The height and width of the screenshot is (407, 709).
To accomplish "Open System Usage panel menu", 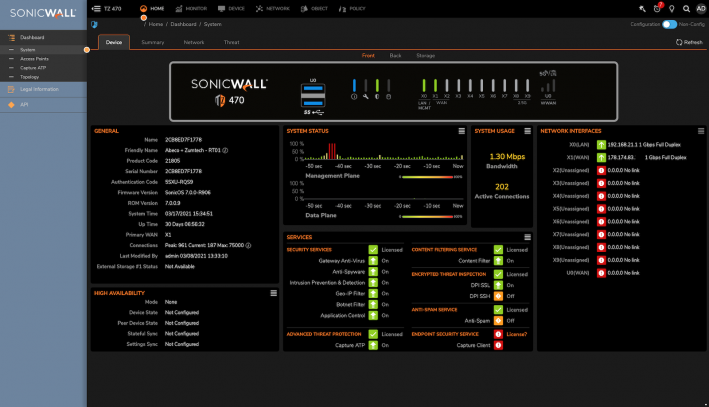I will 528,131.
